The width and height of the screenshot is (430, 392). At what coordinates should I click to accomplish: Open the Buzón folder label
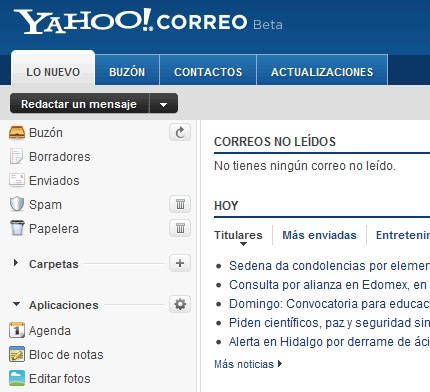pyautogui.click(x=46, y=133)
